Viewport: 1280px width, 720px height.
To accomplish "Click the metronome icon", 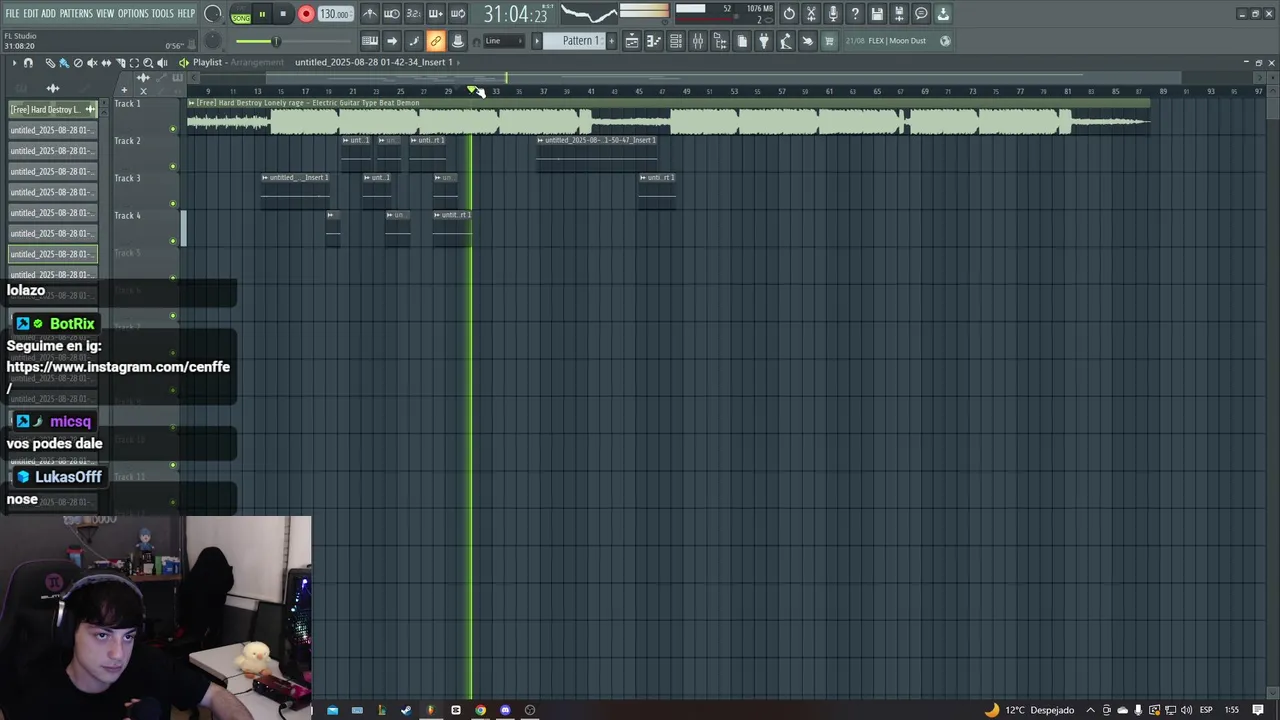I will pos(369,14).
